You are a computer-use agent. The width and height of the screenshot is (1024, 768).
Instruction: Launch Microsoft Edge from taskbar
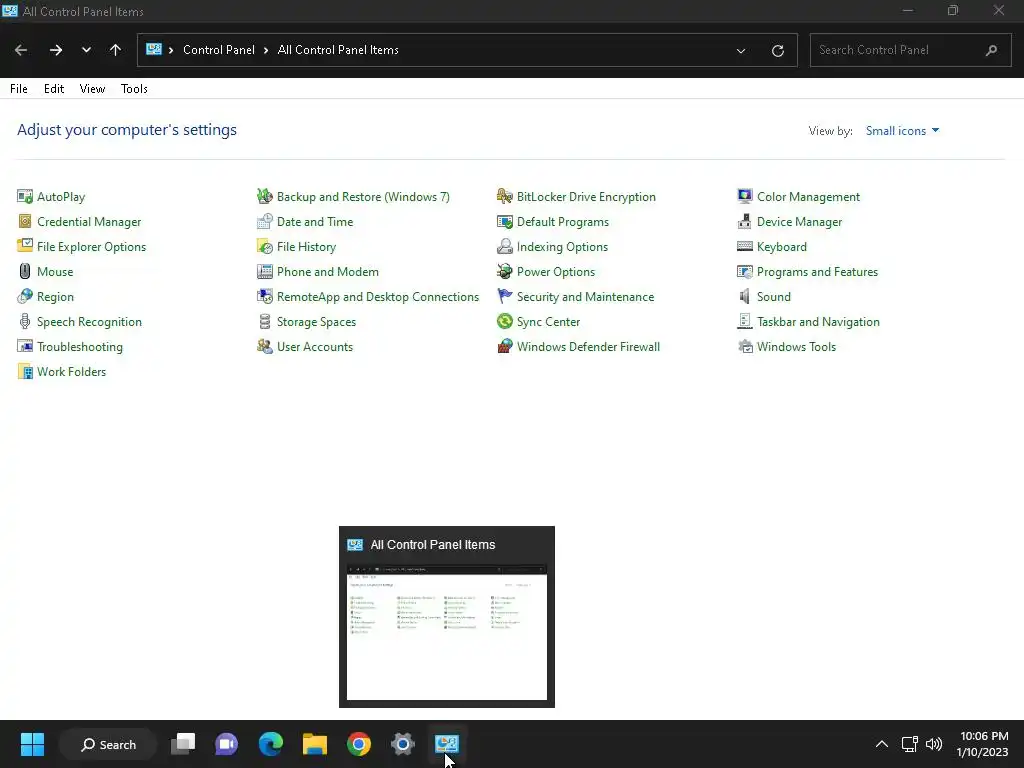[x=270, y=744]
